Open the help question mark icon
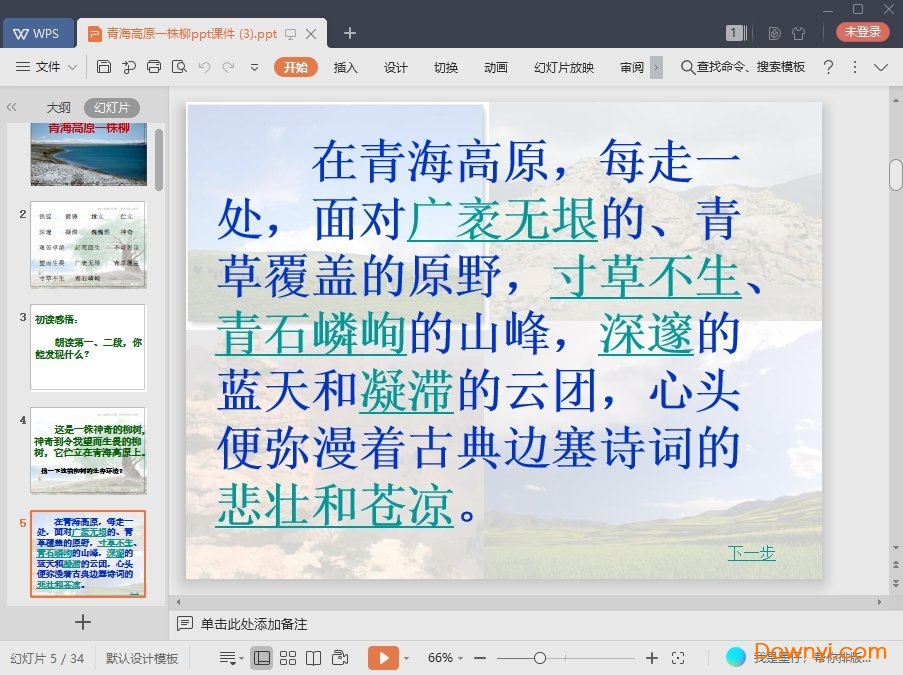Image resolution: width=903 pixels, height=675 pixels. pos(828,67)
